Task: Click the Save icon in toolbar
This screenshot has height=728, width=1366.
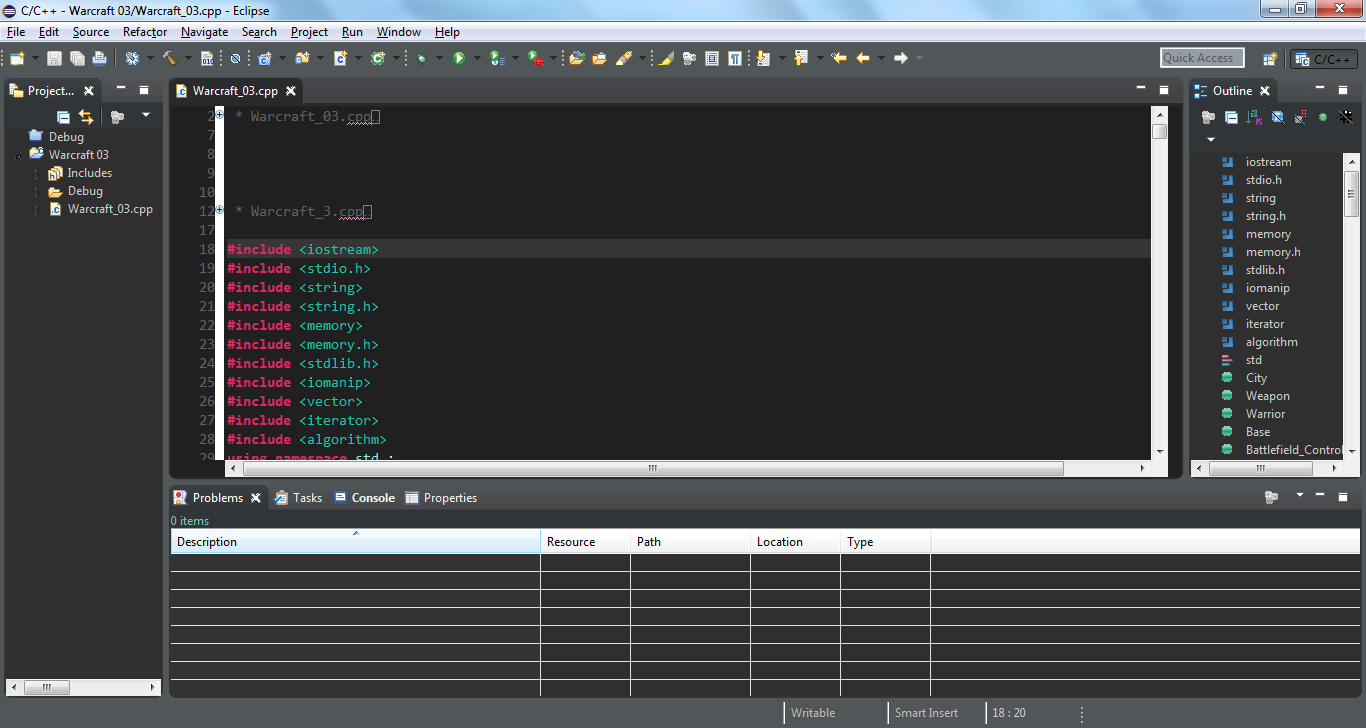Action: coord(54,58)
